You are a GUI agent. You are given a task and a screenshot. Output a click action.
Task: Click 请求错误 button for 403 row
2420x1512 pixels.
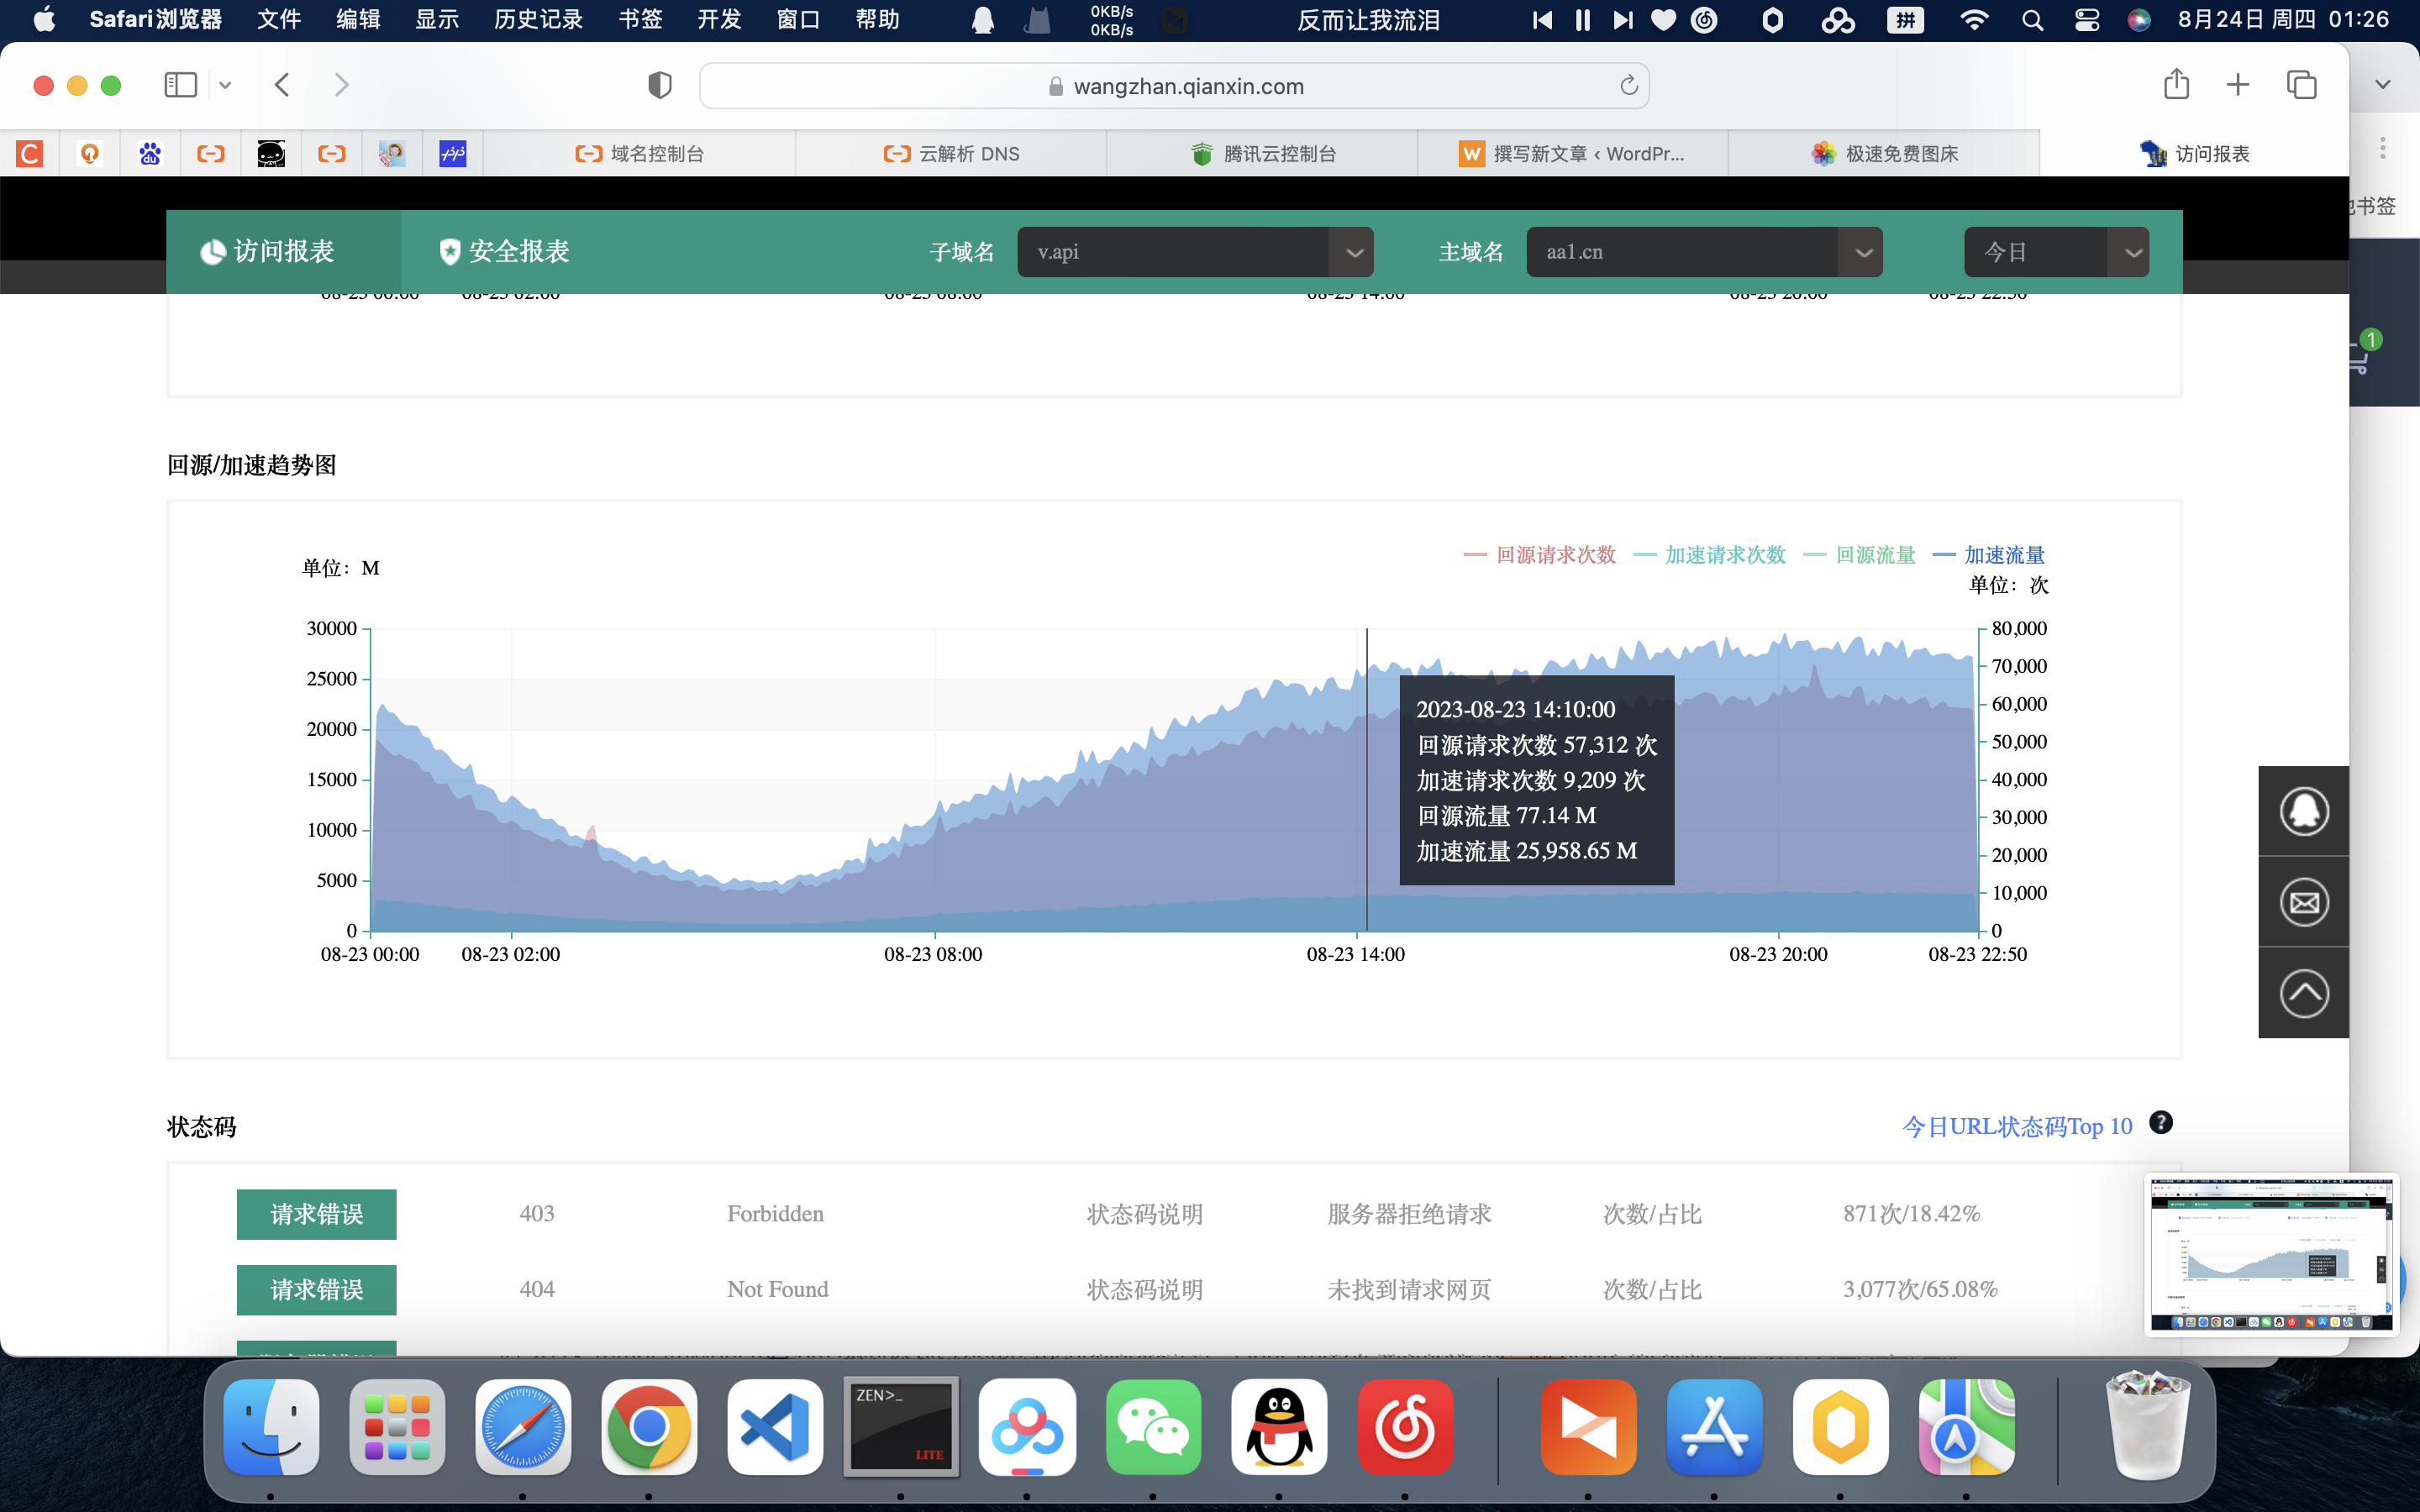click(316, 1214)
